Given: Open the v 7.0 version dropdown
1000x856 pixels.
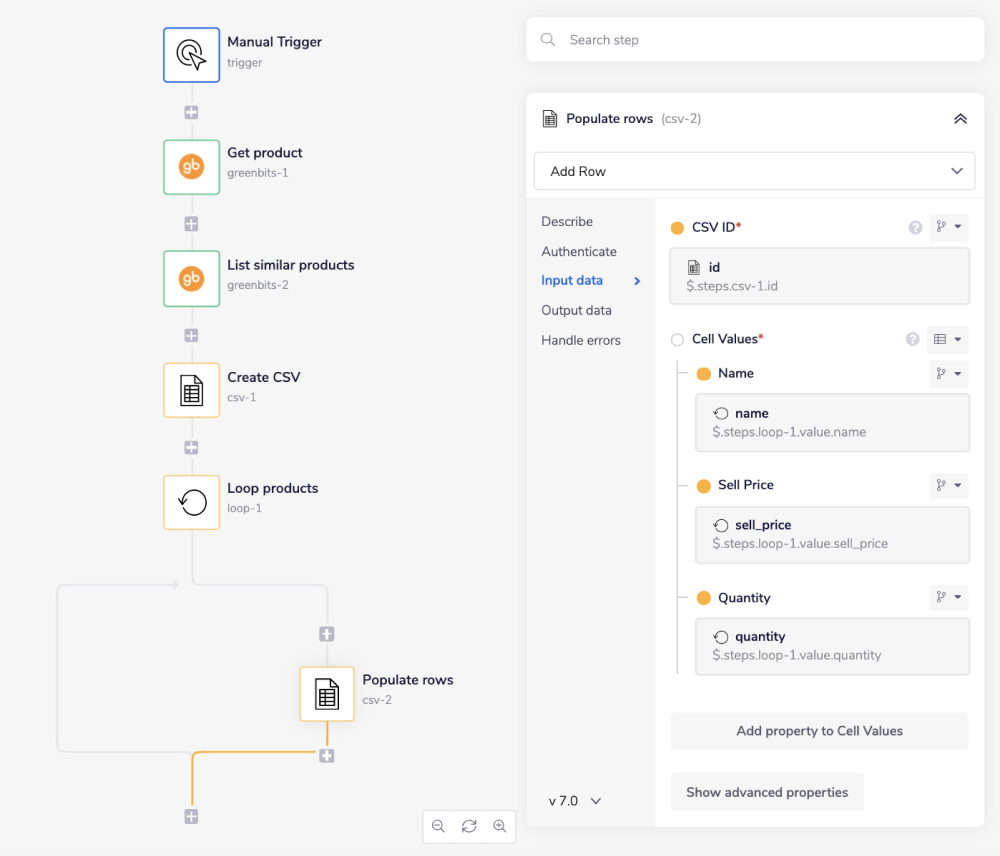Looking at the screenshot, I should point(575,801).
